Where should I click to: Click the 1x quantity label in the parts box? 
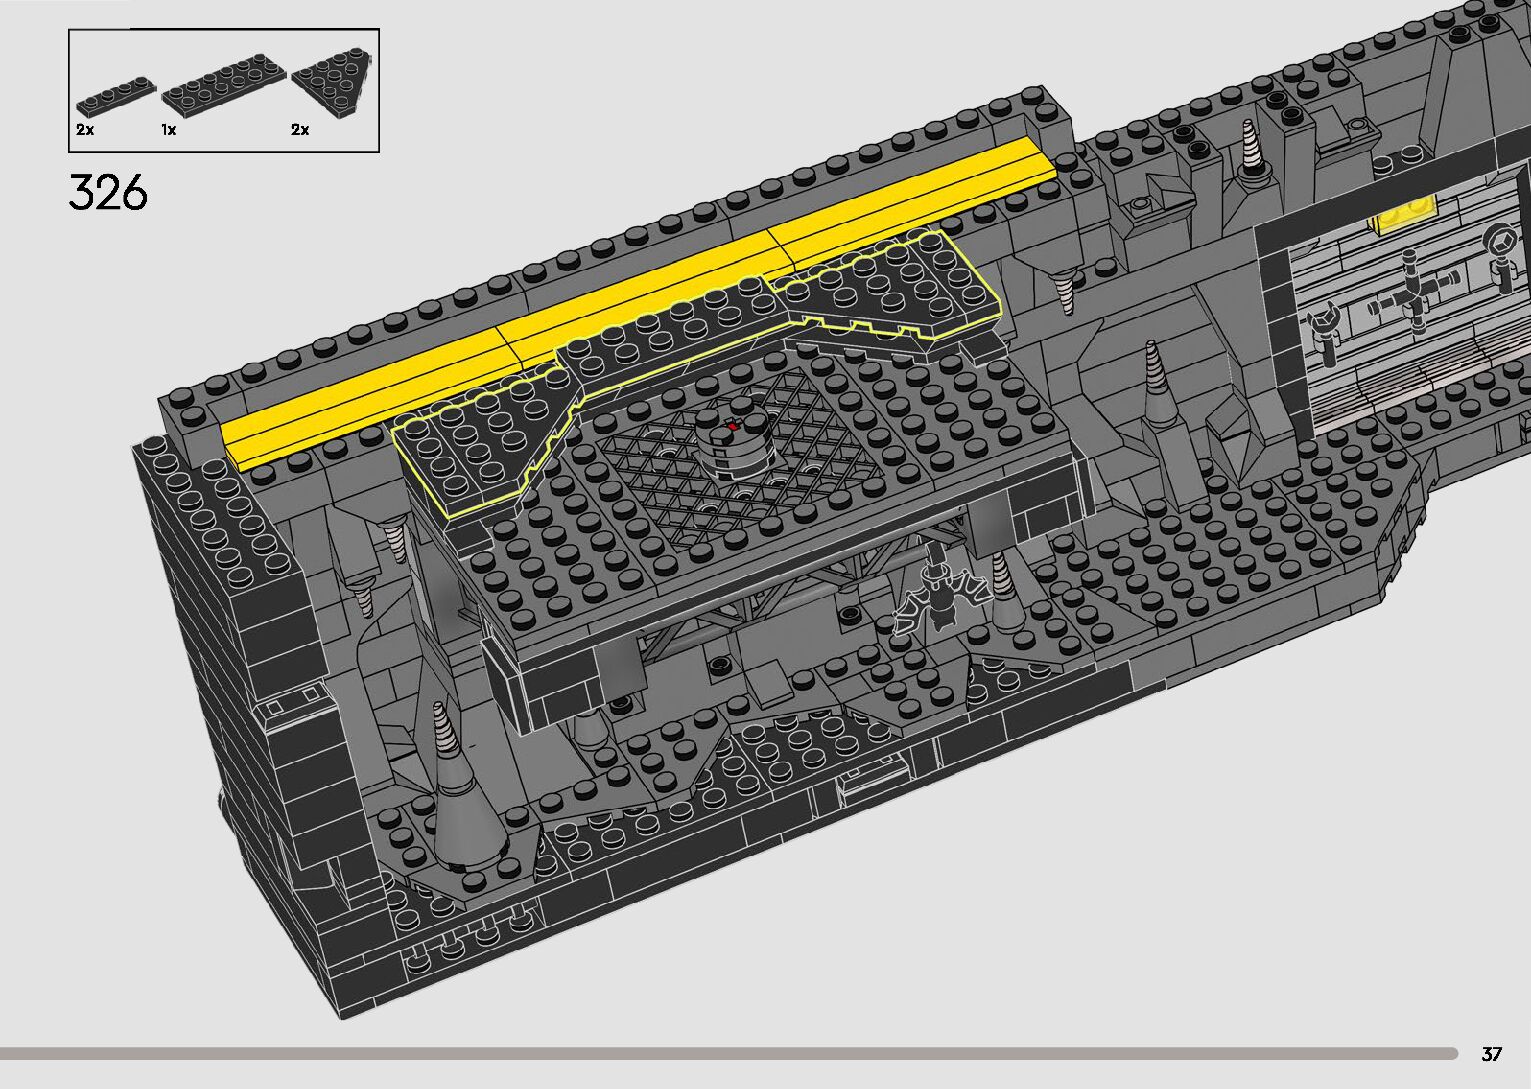(169, 130)
